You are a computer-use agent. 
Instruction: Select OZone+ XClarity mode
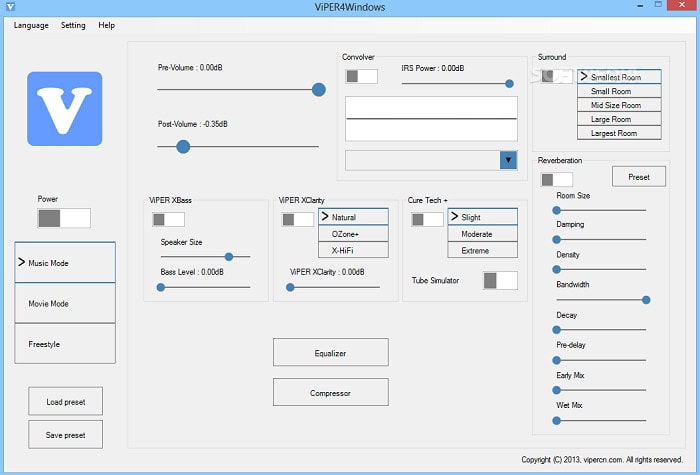354,233
